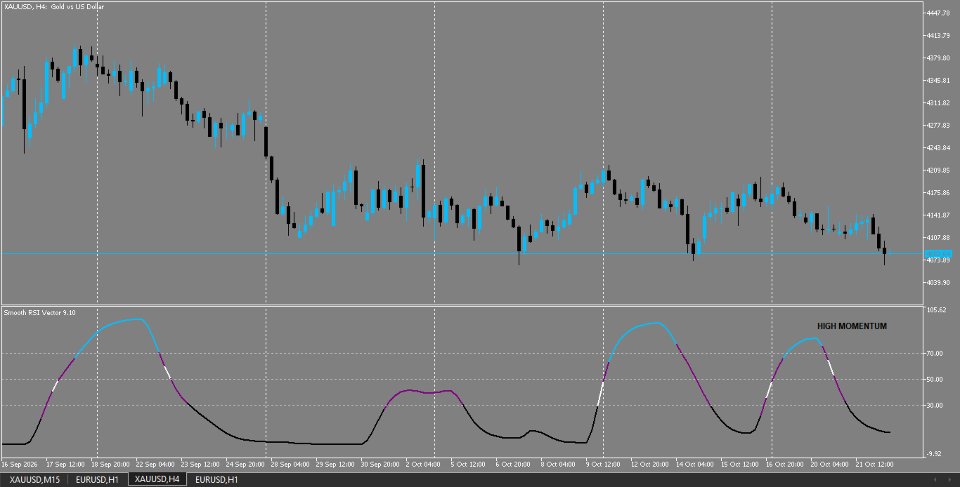Click the chart title XAUUSD, H4: Gold vs US Dollar
This screenshot has width=960, height=487.
pyautogui.click(x=54, y=7)
